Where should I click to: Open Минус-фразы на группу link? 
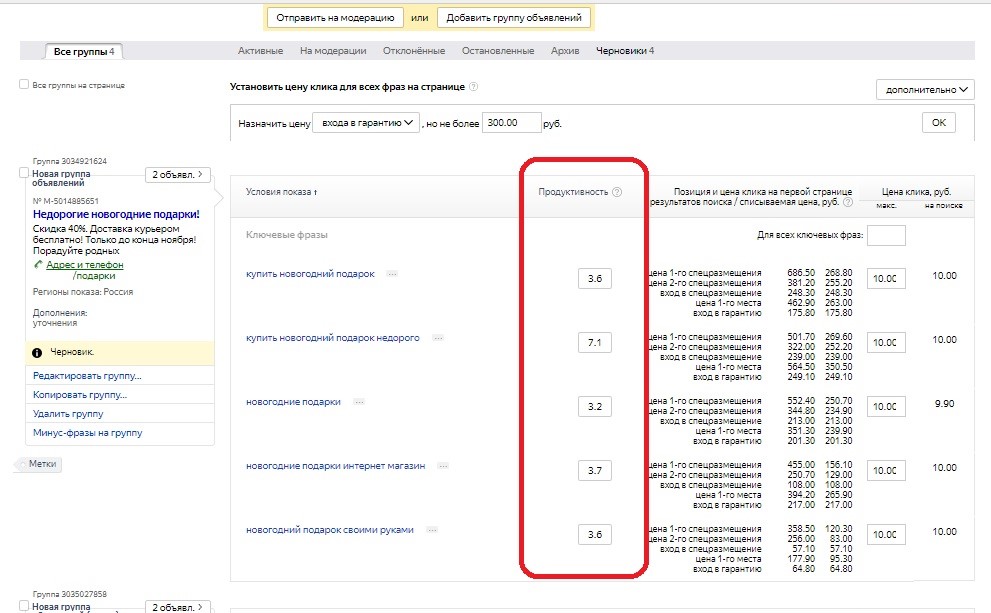tap(87, 432)
